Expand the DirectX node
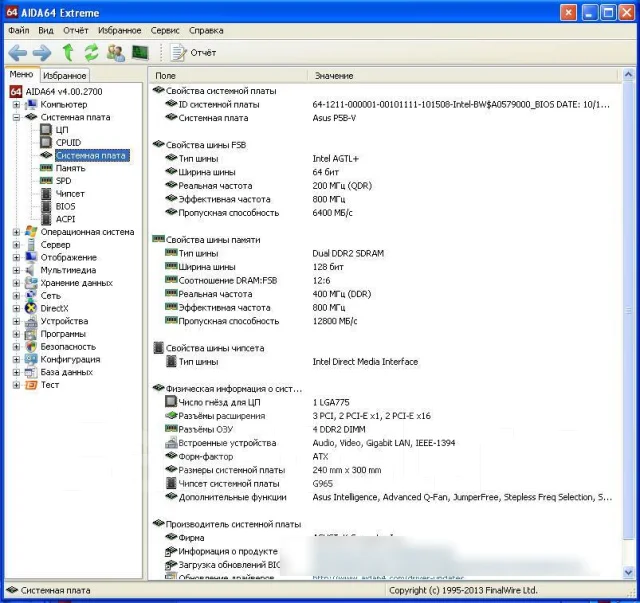Viewport: 640px width, 603px height. (16, 308)
